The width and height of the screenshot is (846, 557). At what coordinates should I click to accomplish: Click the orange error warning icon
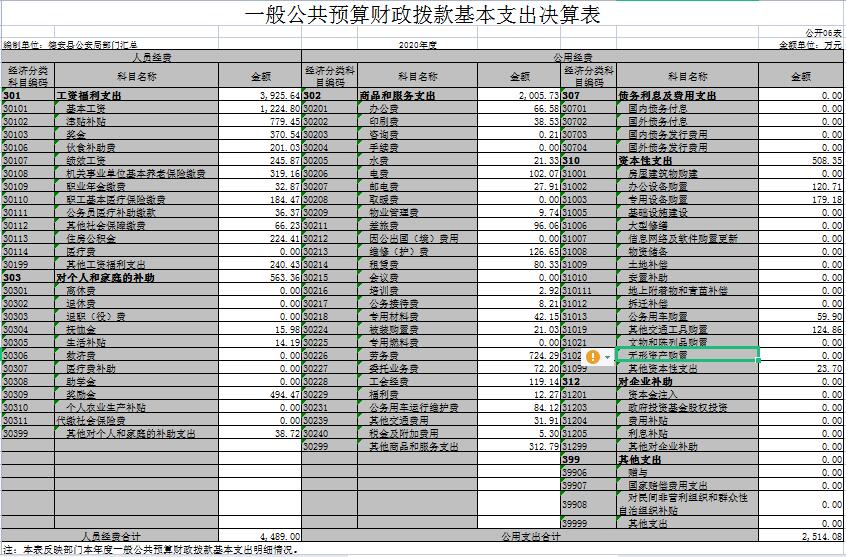pos(593,356)
